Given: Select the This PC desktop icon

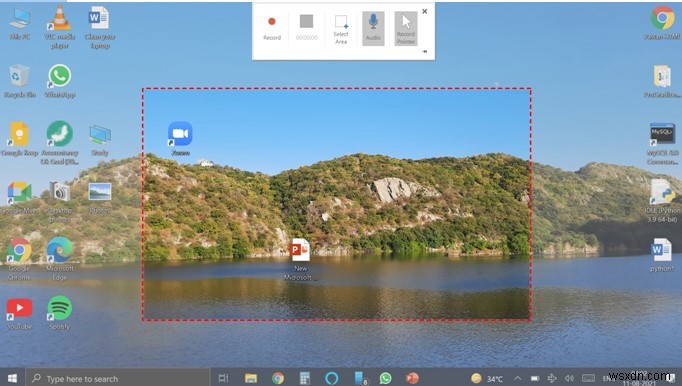Looking at the screenshot, I should [x=20, y=24].
